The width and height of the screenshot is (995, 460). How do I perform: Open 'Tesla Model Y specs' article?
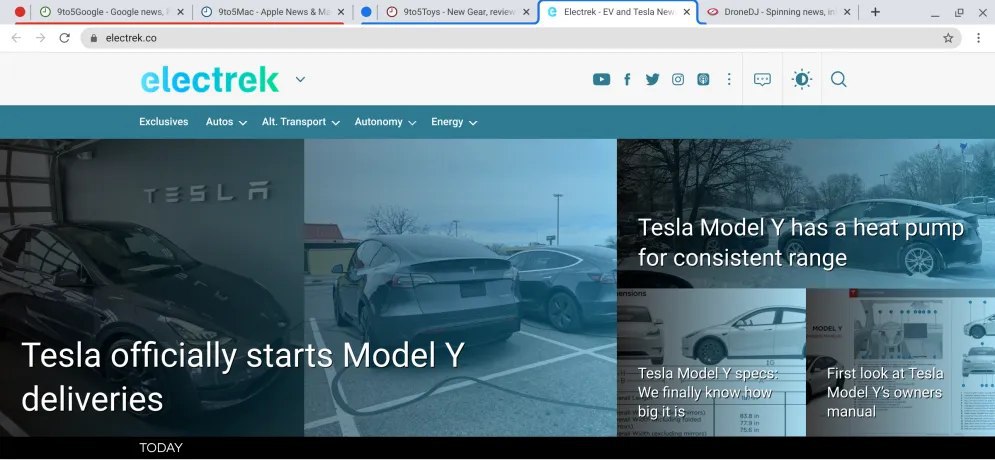pos(708,392)
